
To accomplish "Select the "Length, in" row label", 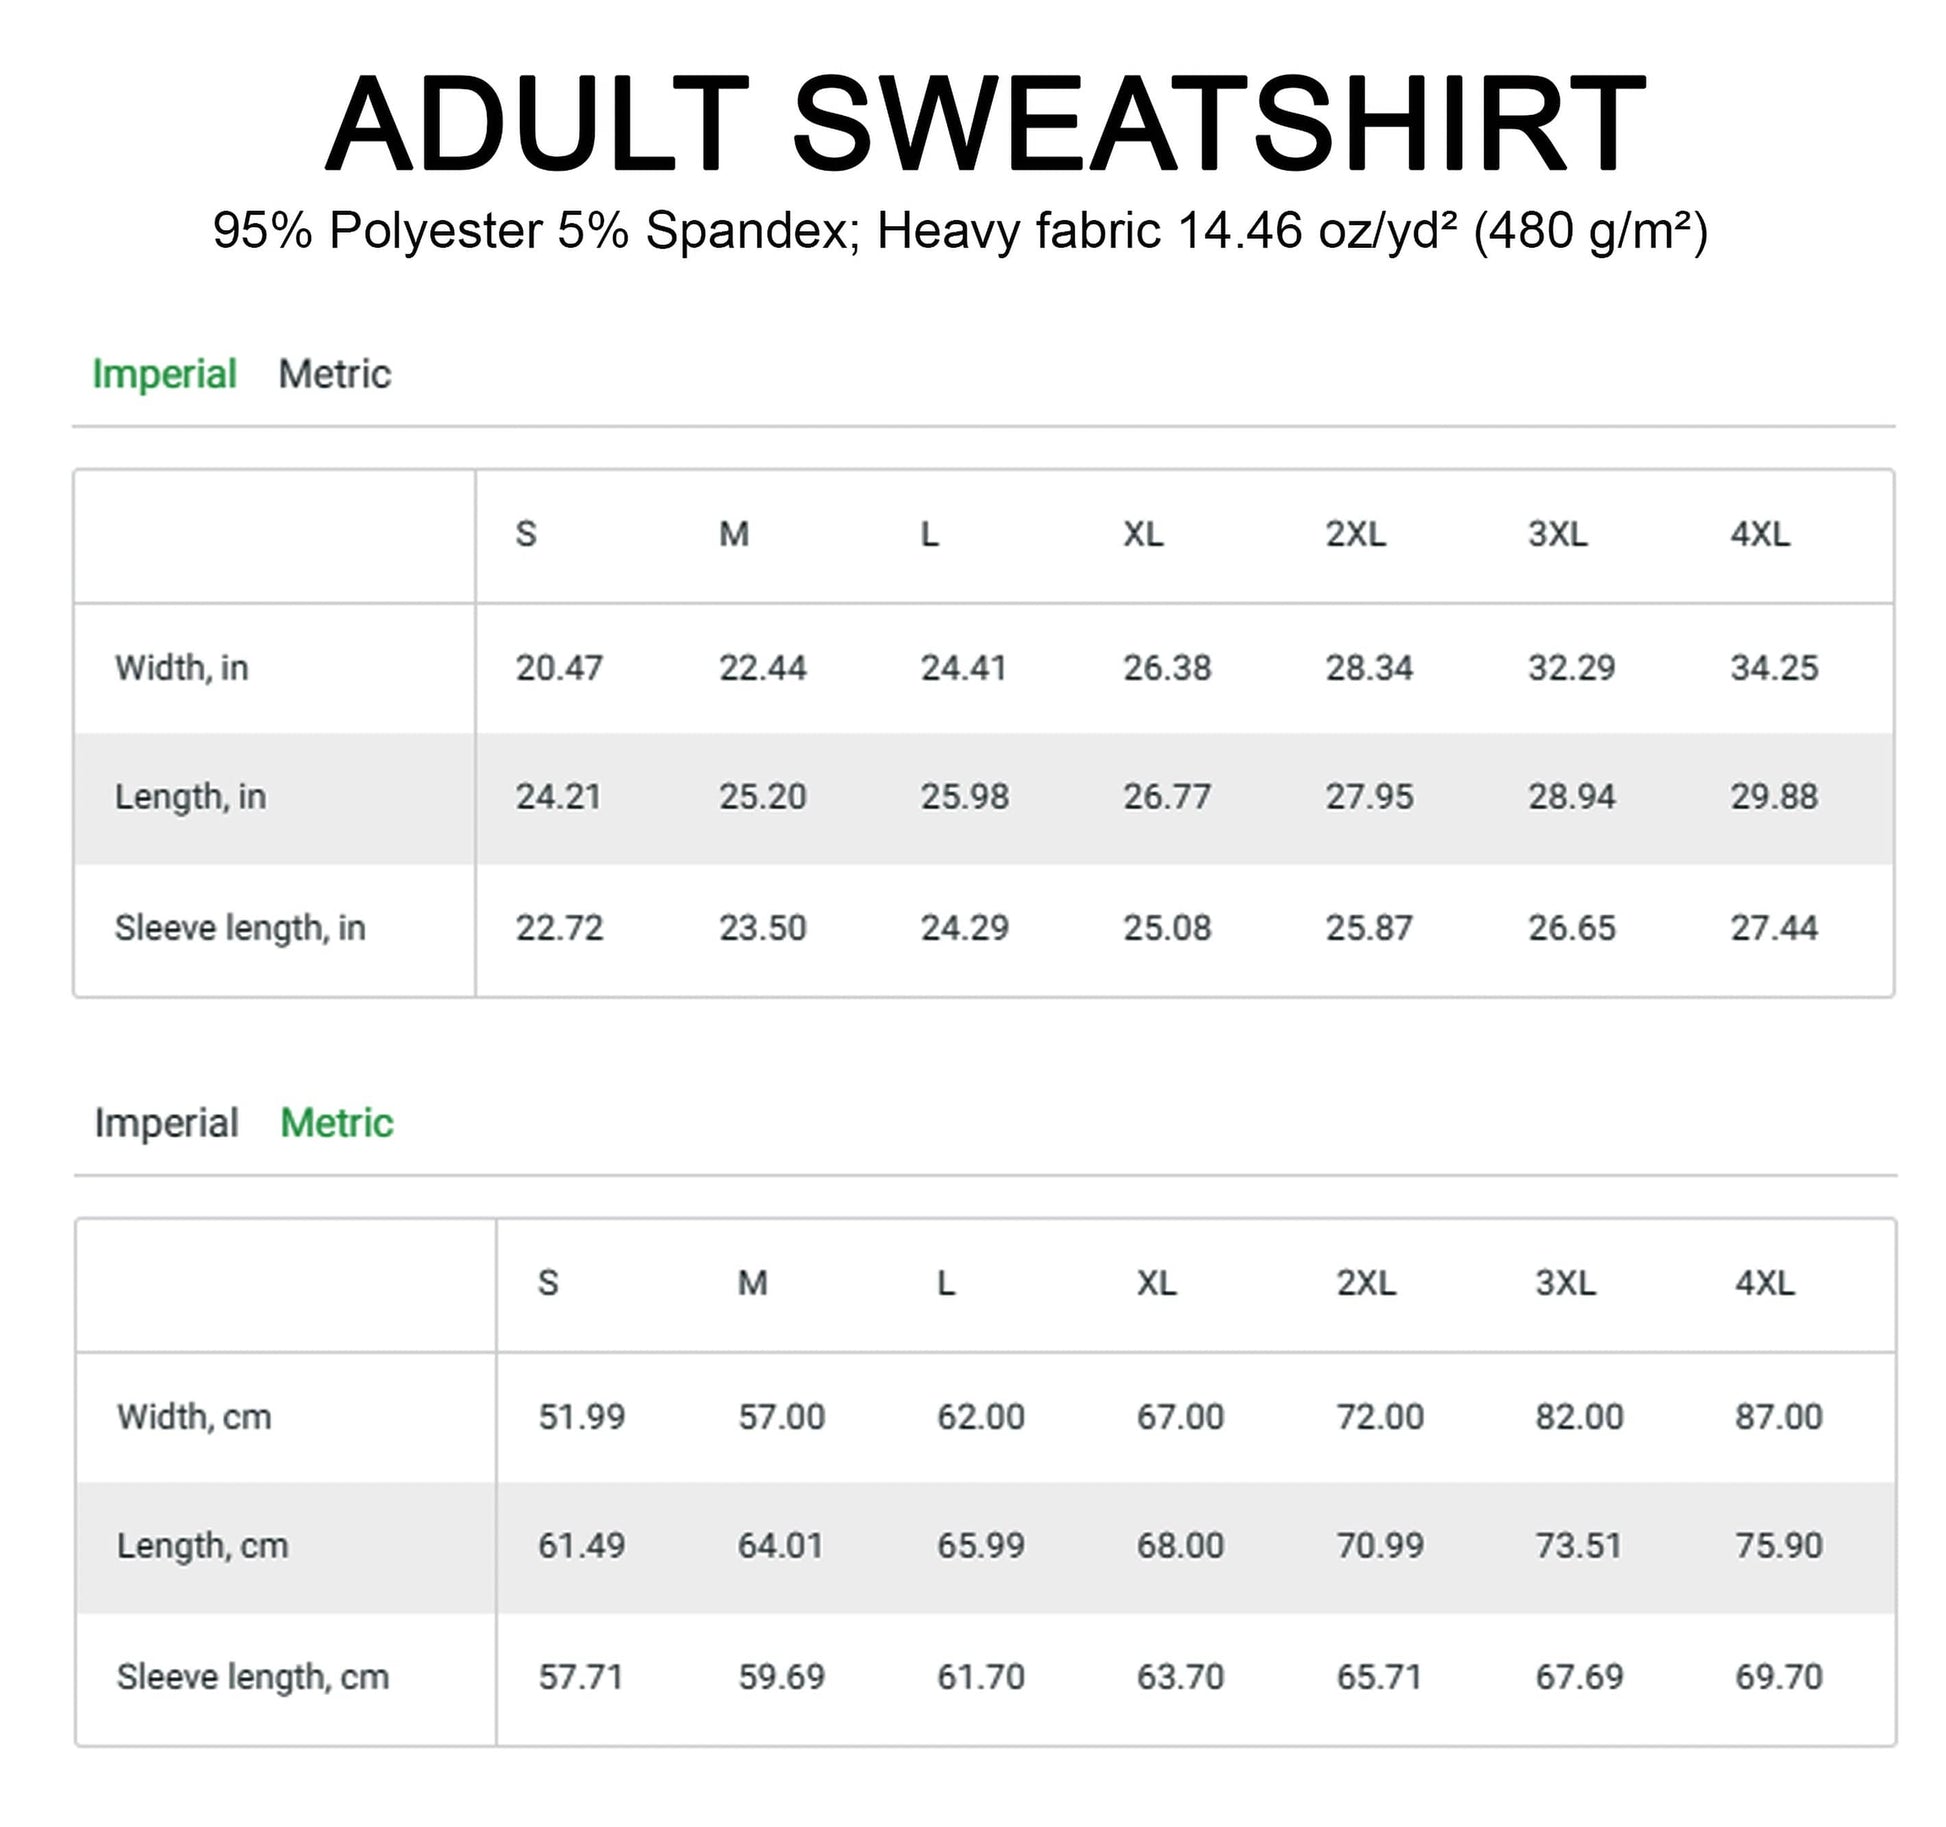I will (x=190, y=797).
